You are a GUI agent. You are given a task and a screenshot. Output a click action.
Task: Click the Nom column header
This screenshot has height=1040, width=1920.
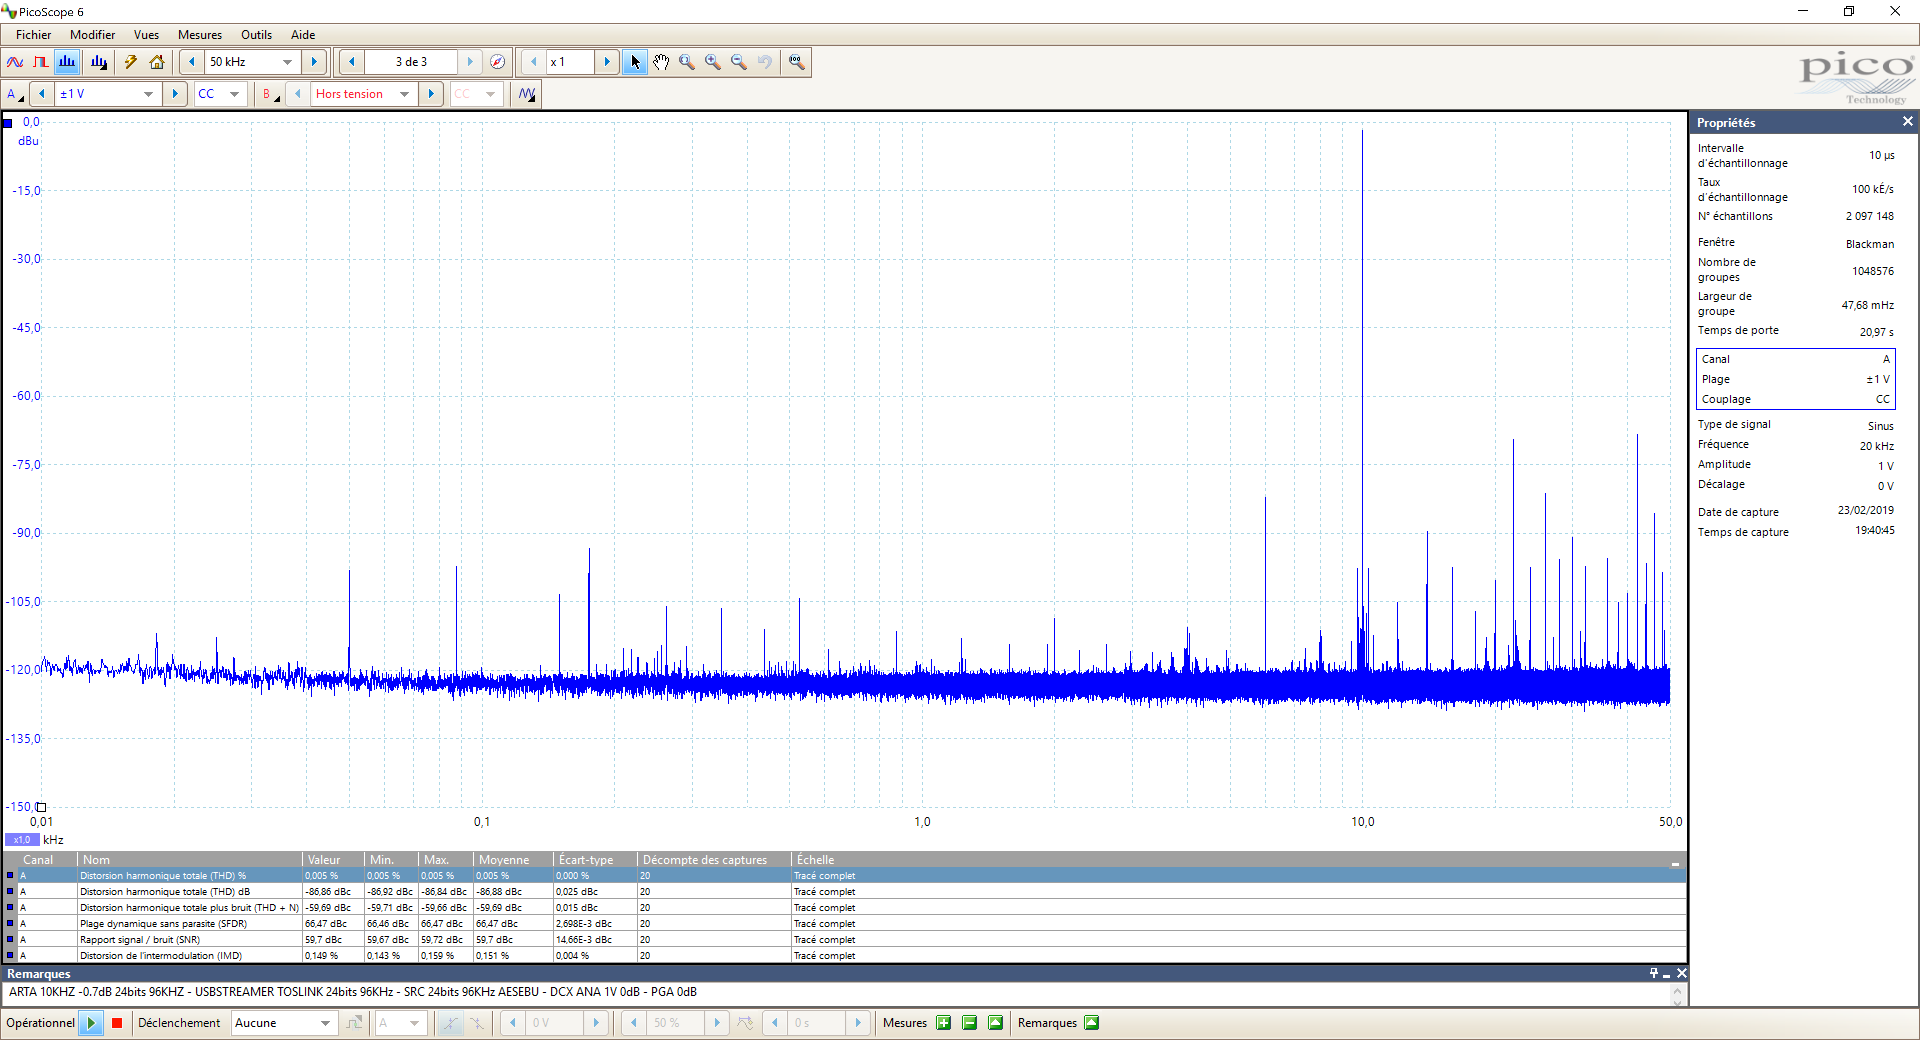(x=190, y=860)
